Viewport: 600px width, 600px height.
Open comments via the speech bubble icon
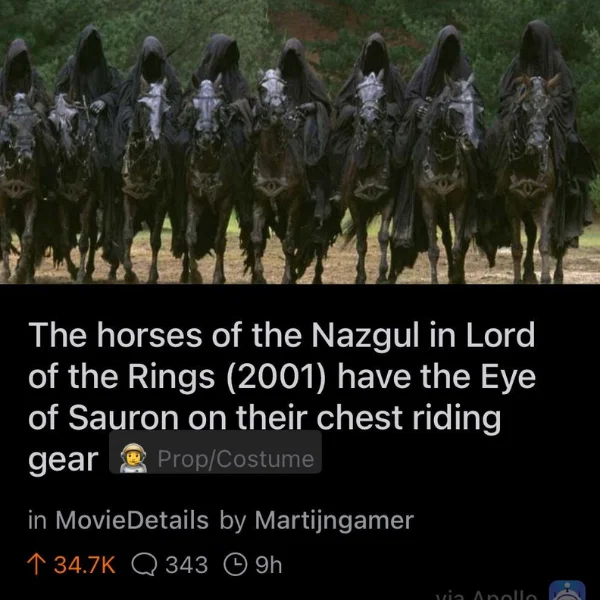click(x=144, y=565)
